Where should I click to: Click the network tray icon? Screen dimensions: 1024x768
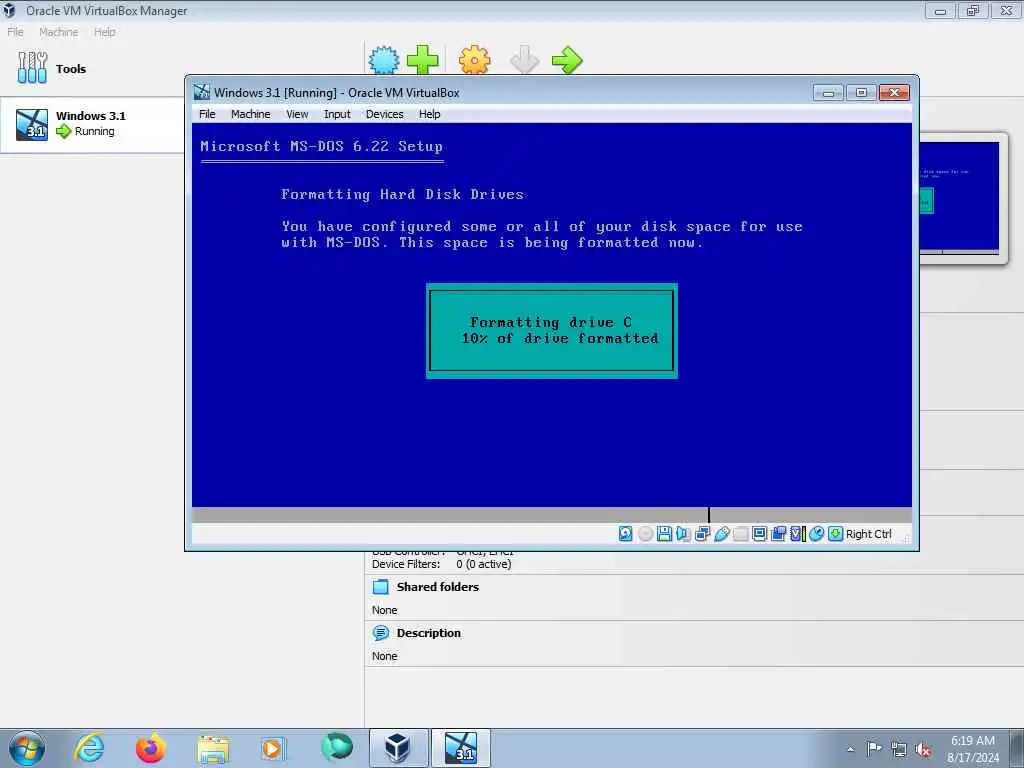pos(899,749)
